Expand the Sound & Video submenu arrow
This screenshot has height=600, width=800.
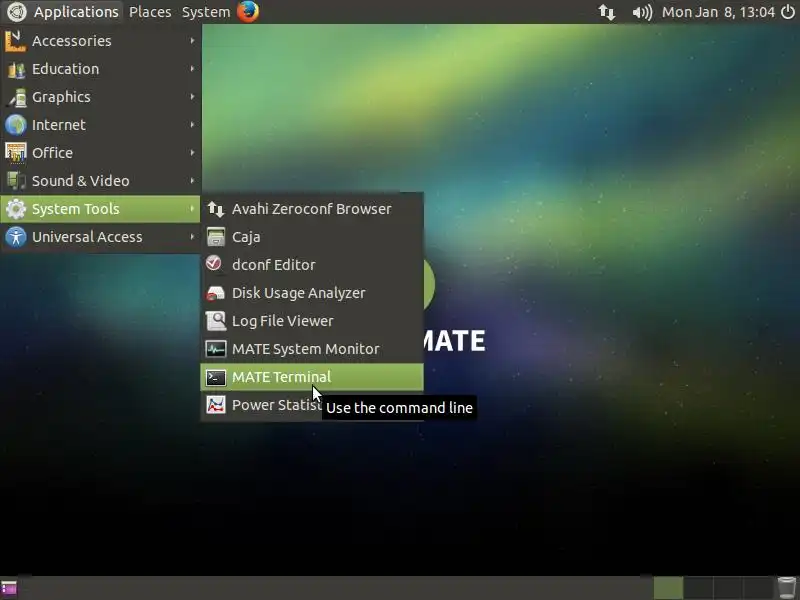coord(192,181)
